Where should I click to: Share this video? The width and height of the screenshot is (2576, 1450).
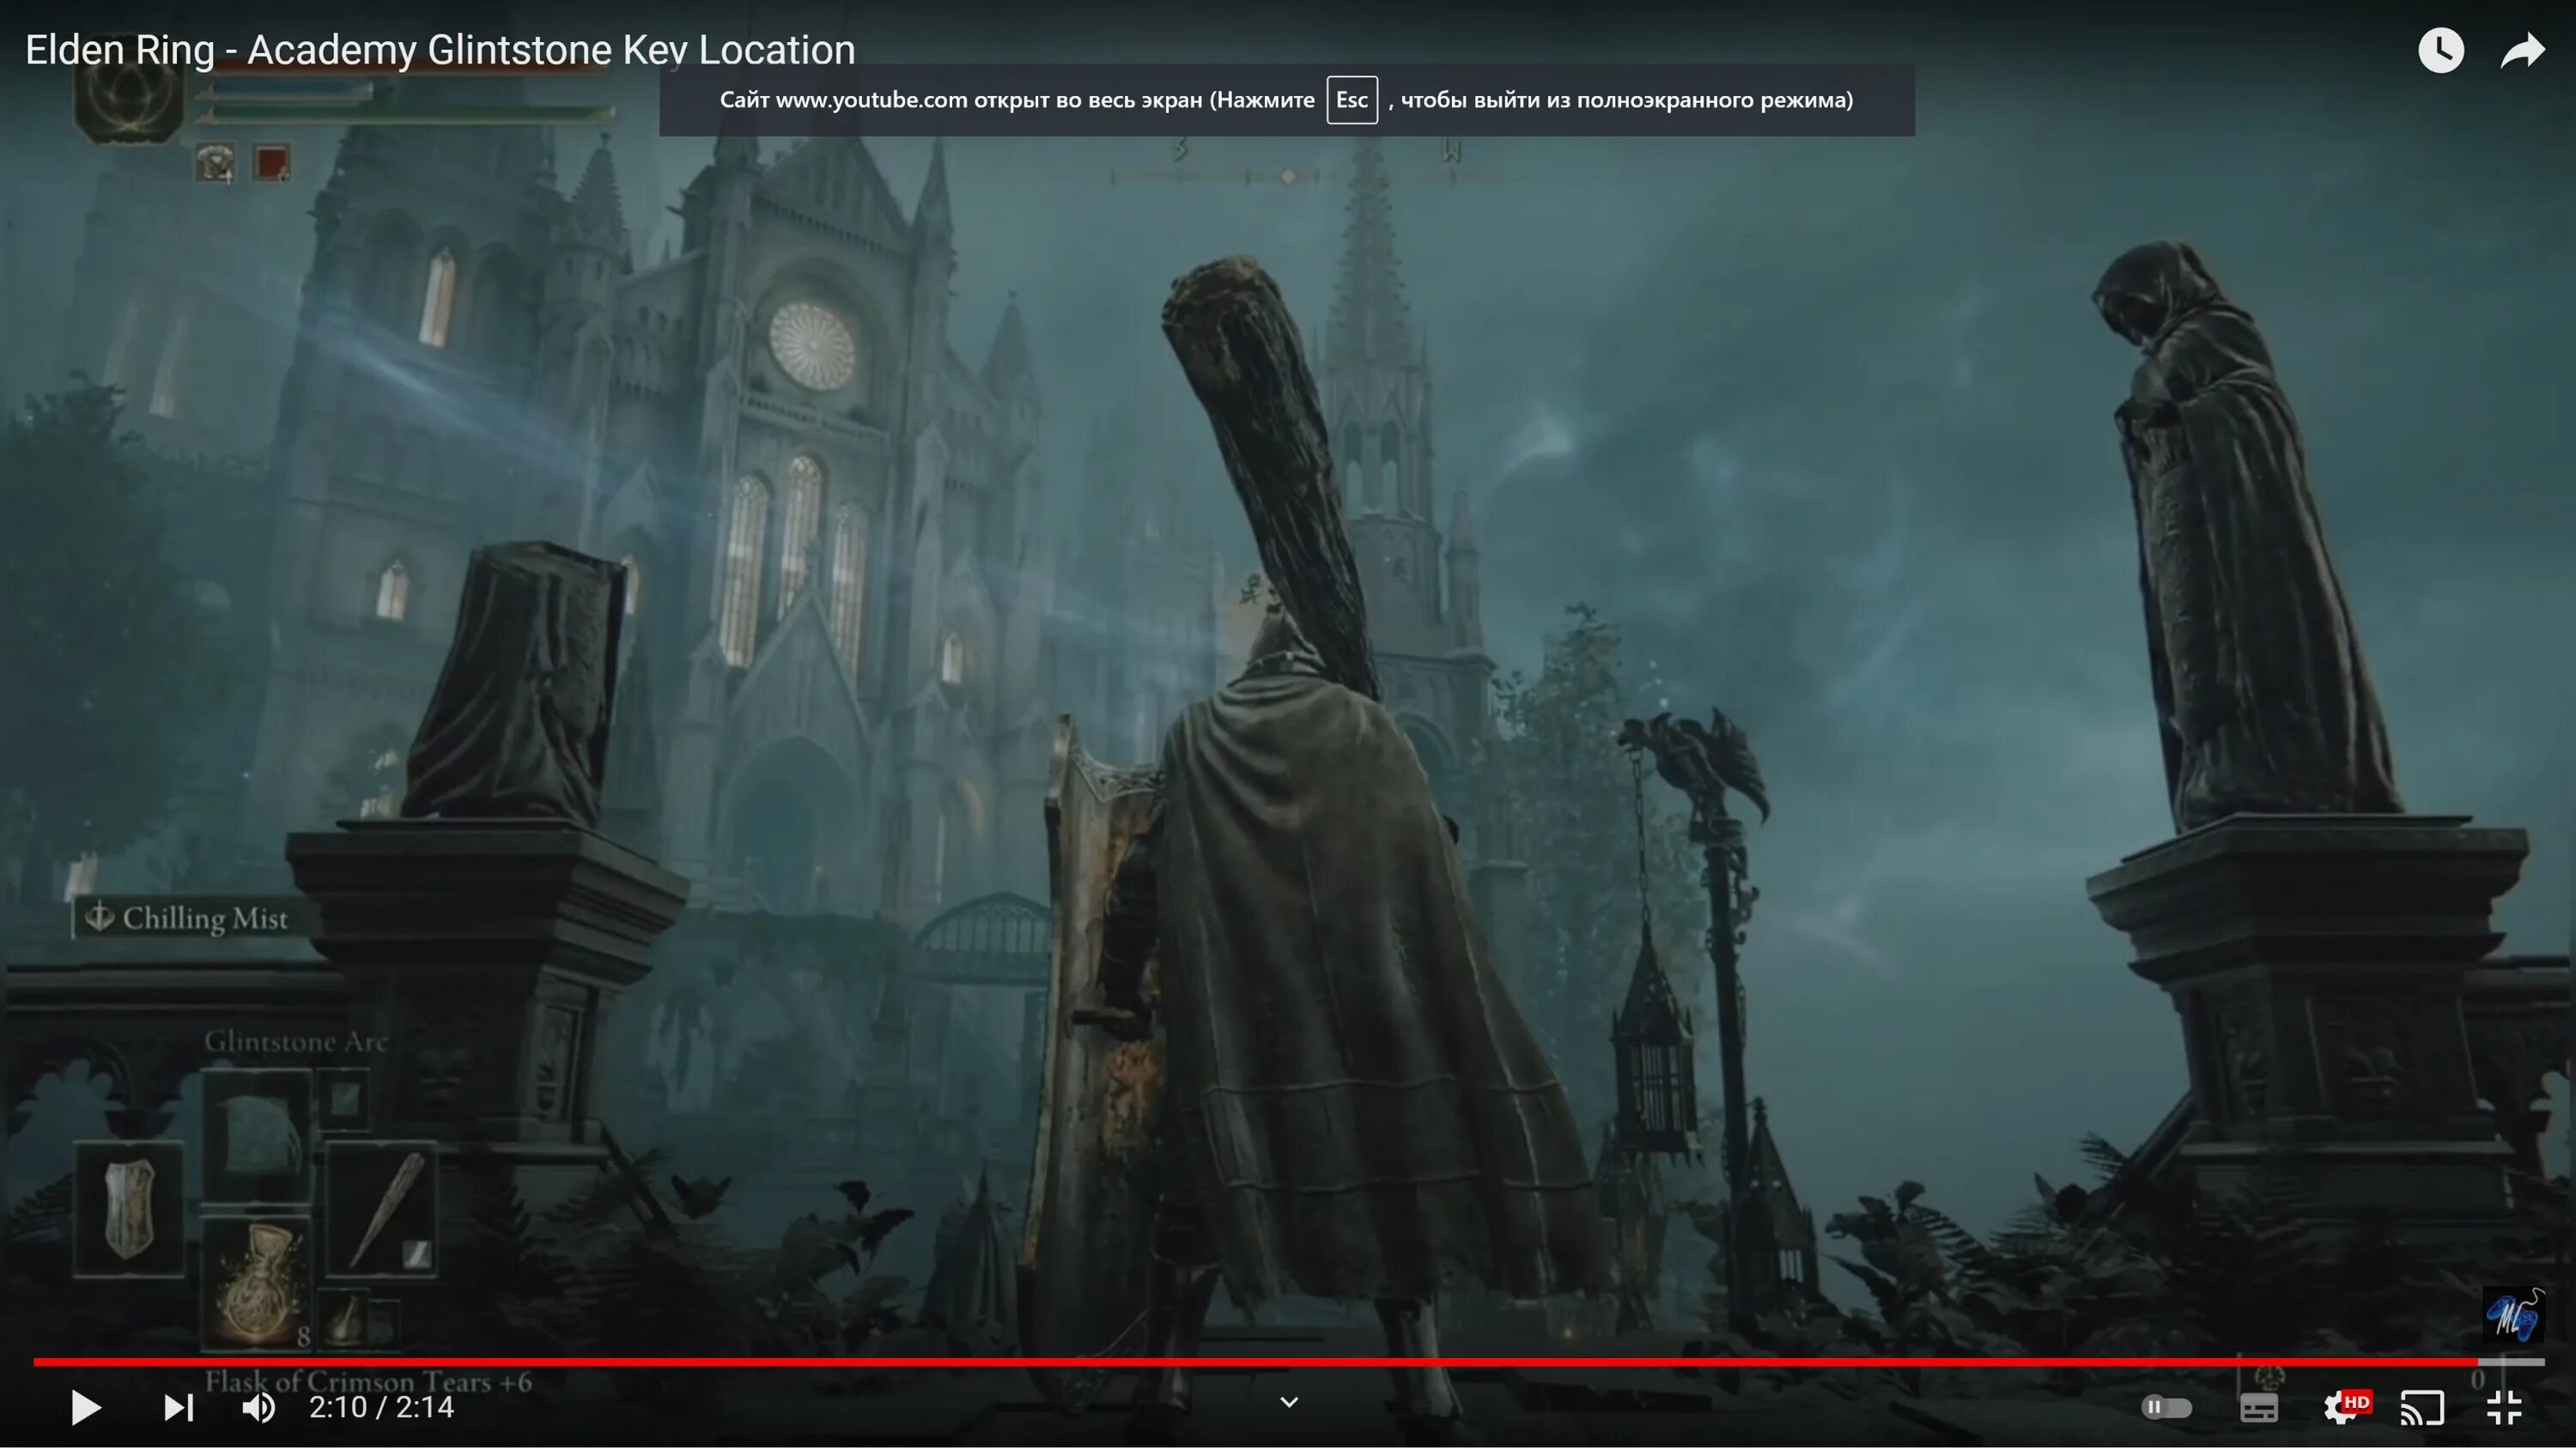[x=2522, y=50]
